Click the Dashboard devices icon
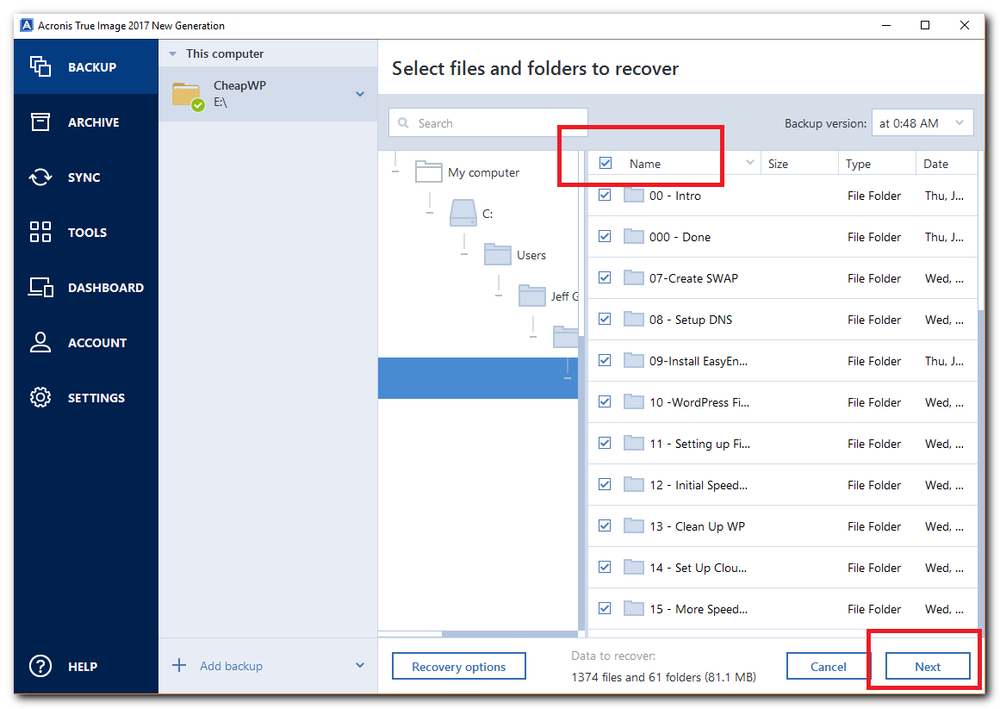This screenshot has height=709, width=1000. tap(41, 287)
